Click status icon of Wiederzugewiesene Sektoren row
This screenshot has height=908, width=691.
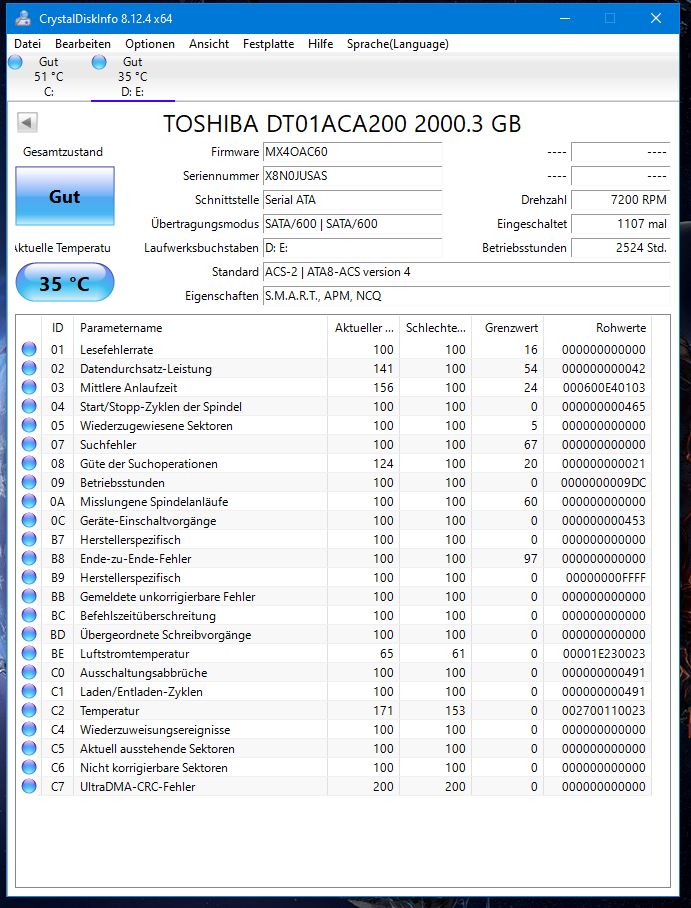pyautogui.click(x=29, y=426)
